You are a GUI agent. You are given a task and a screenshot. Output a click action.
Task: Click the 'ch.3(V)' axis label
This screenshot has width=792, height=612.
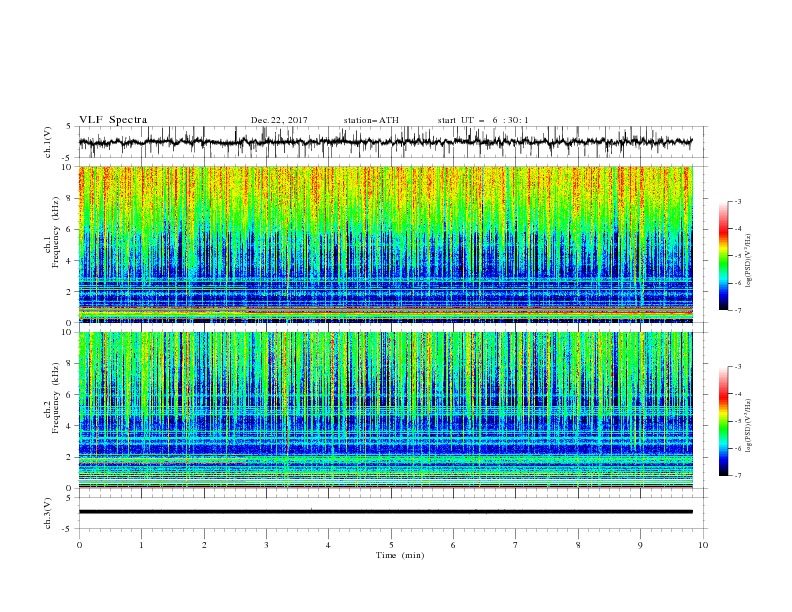tap(48, 513)
